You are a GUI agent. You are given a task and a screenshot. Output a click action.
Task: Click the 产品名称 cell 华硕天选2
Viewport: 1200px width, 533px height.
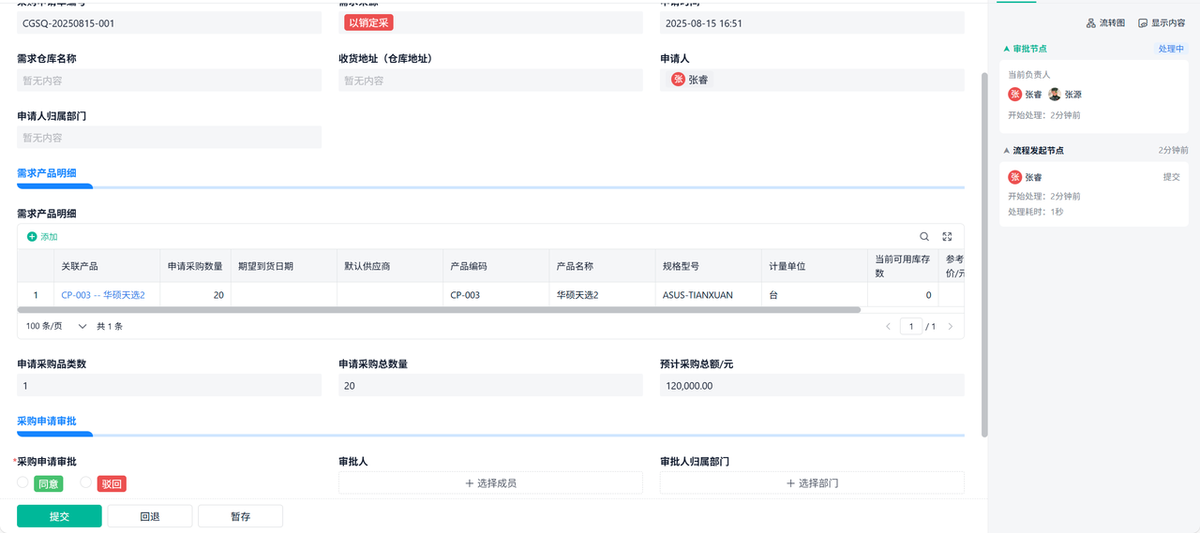(x=601, y=295)
